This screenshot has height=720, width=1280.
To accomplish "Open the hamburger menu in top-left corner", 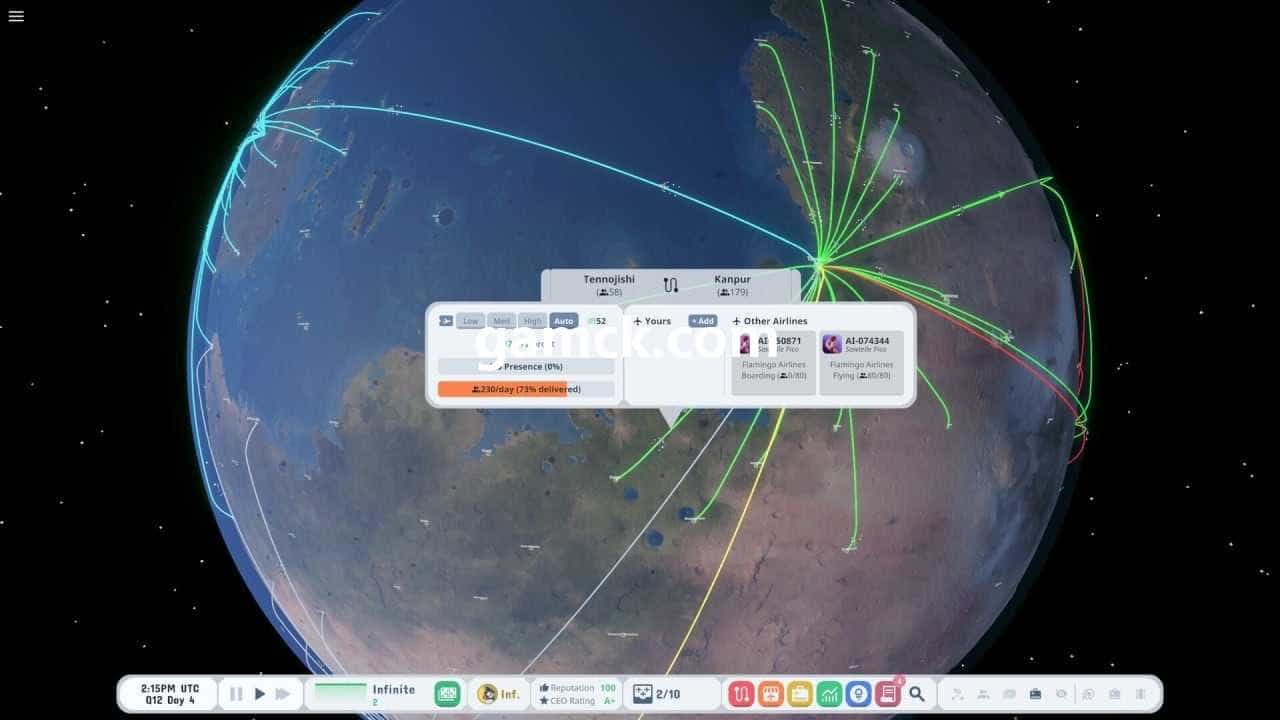I will pos(16,16).
